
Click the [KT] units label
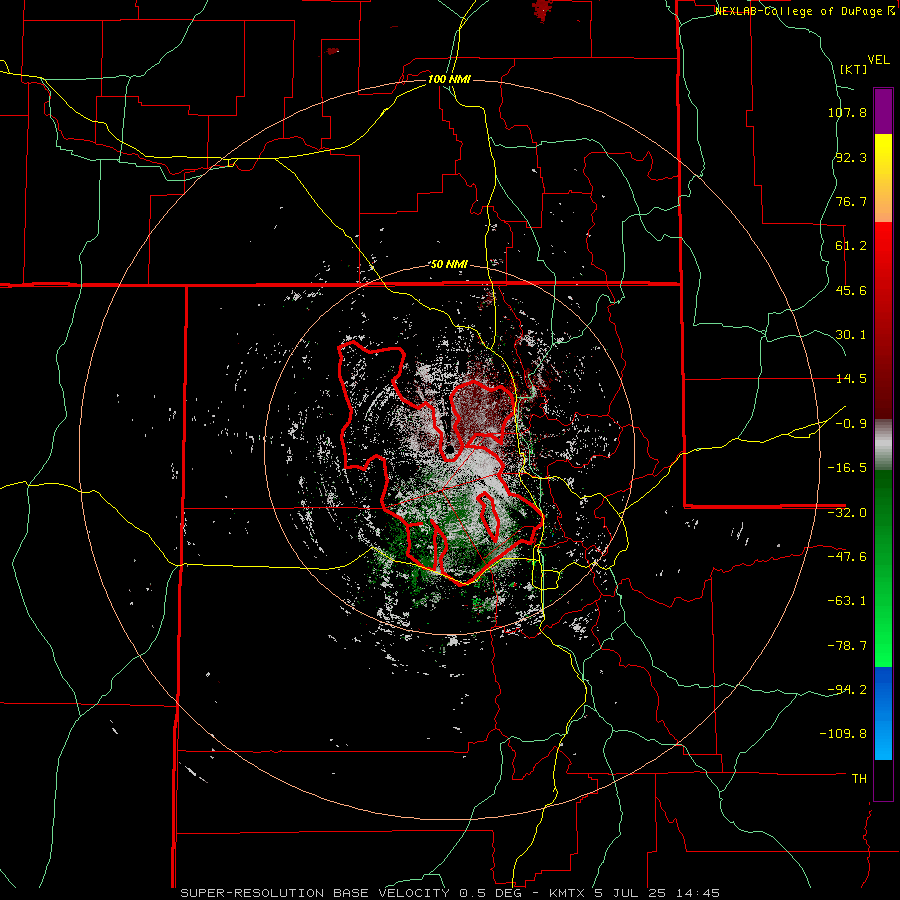854,69
